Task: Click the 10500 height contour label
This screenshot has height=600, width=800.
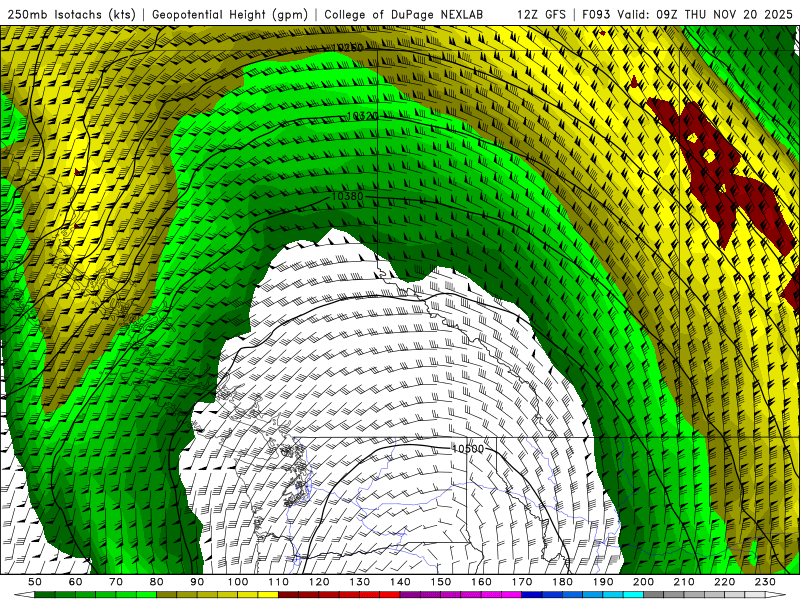Action: (x=468, y=448)
